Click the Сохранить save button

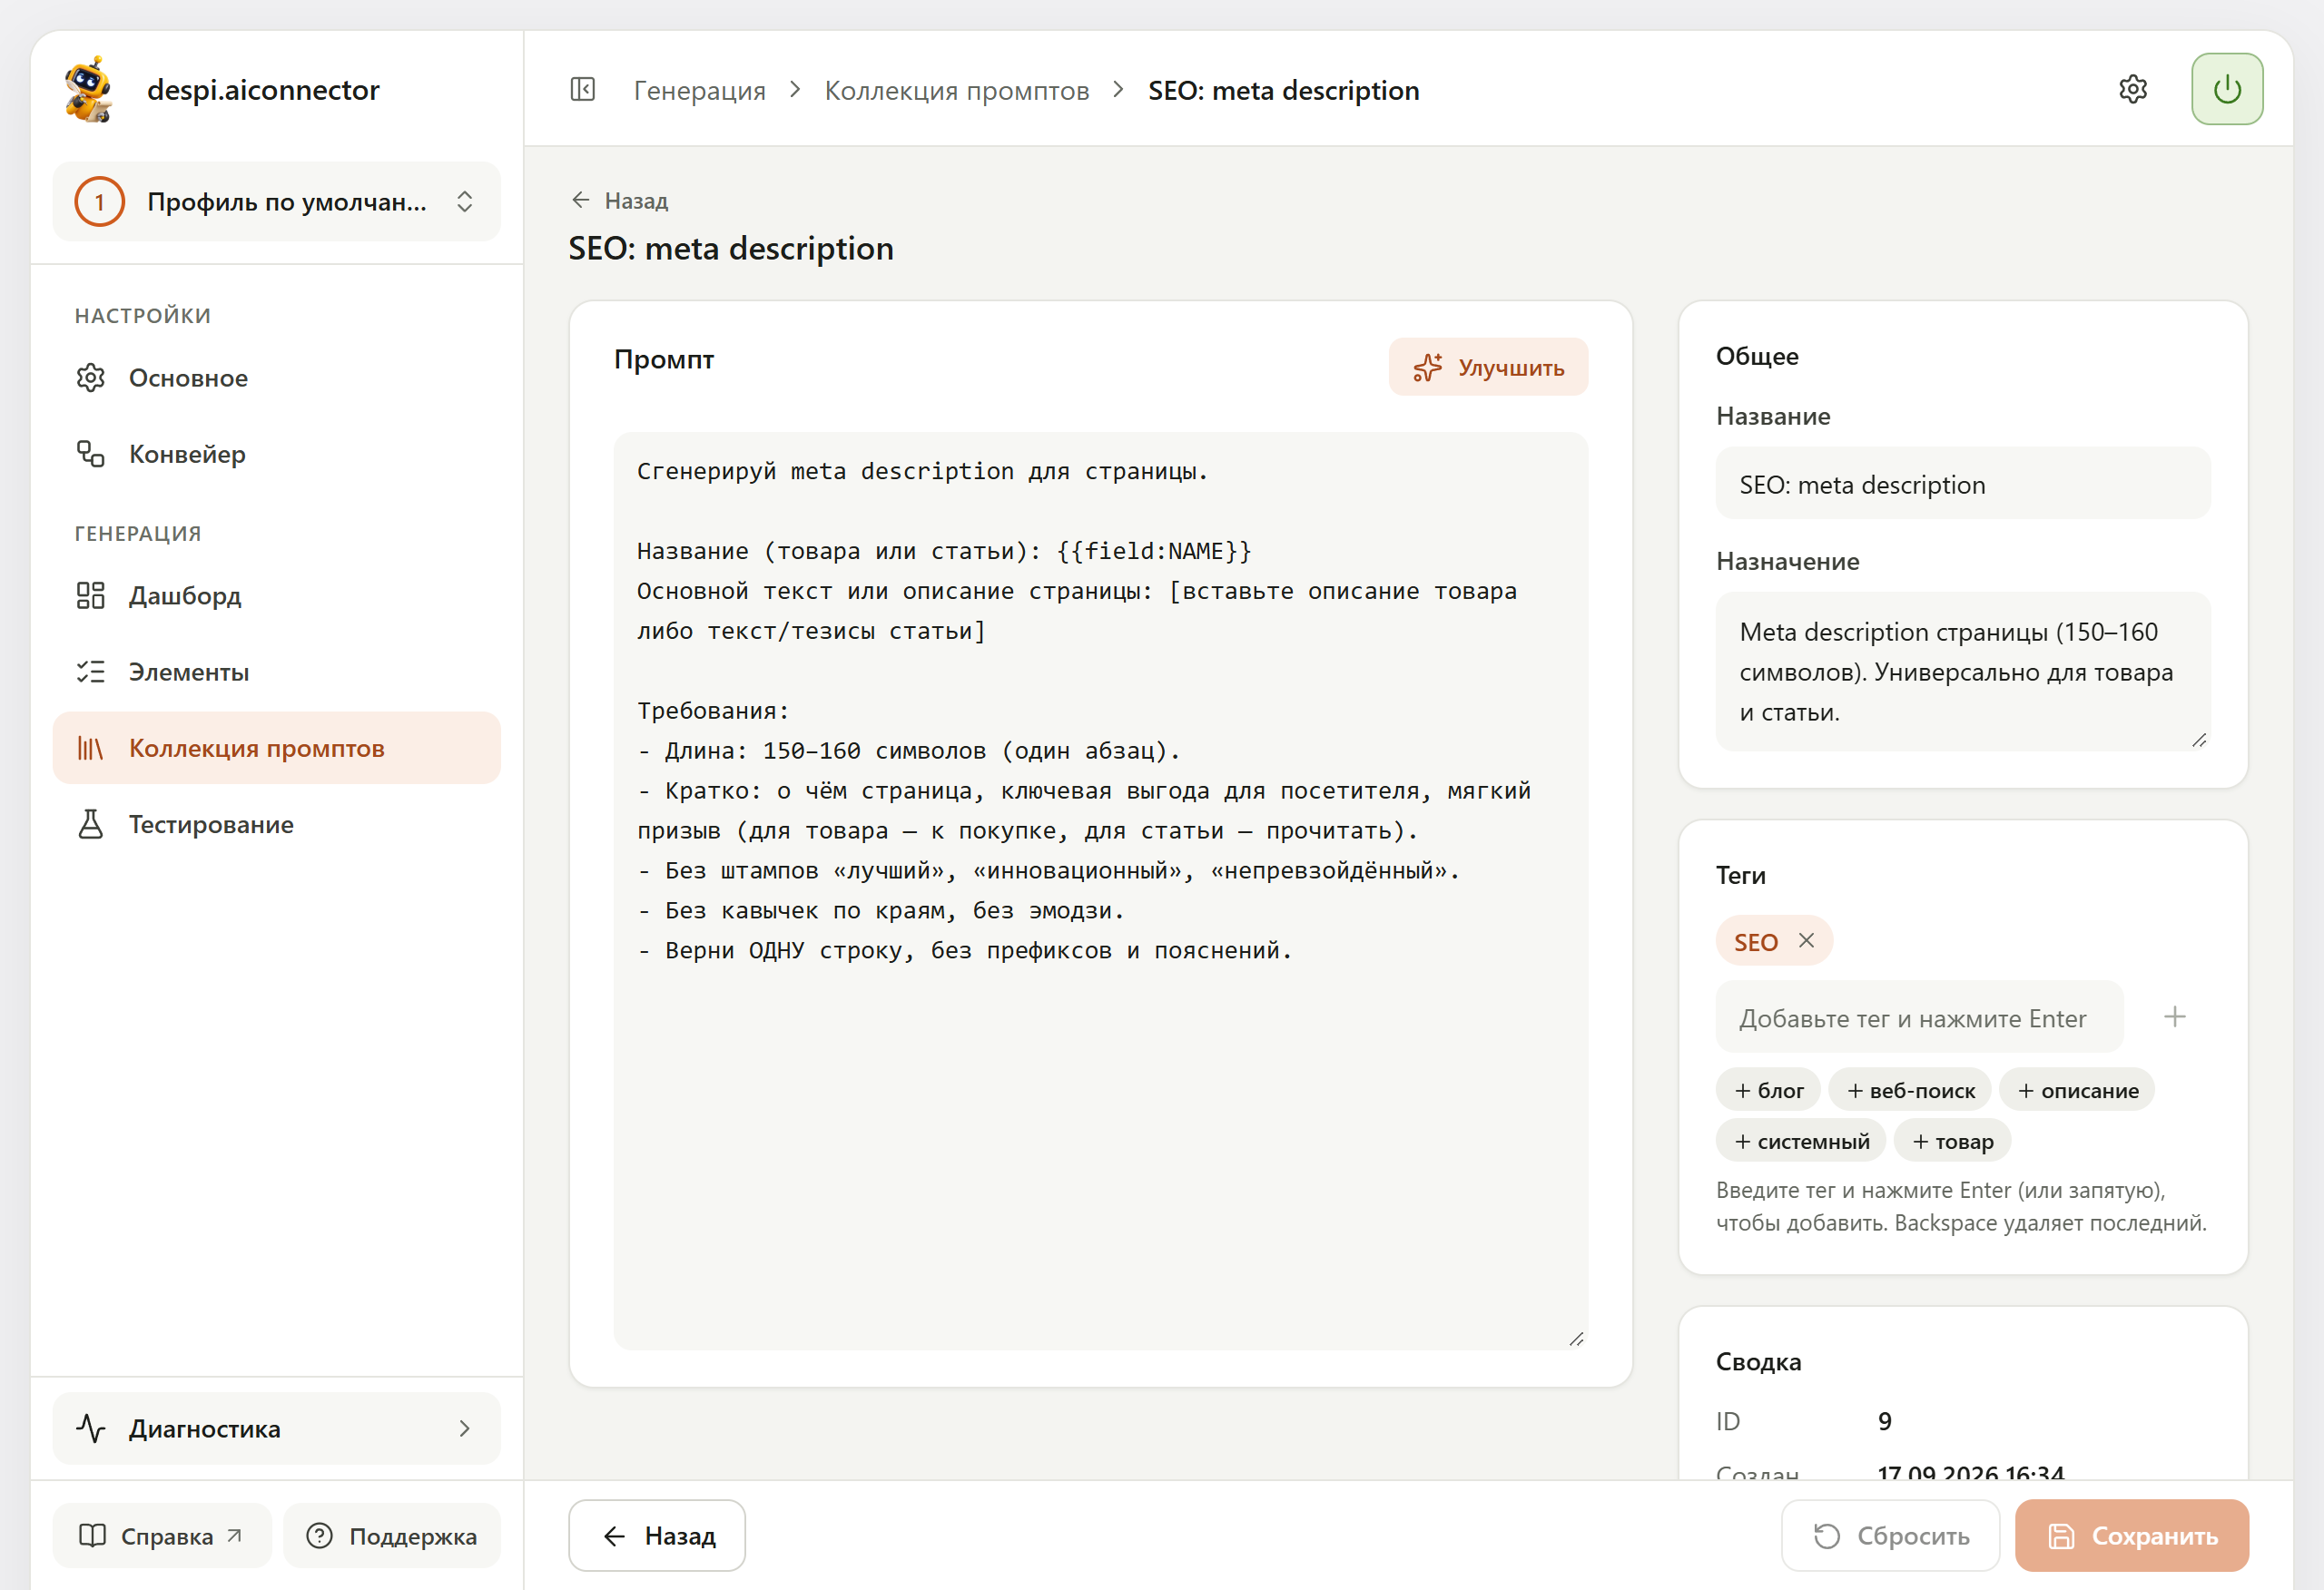click(x=2131, y=1536)
